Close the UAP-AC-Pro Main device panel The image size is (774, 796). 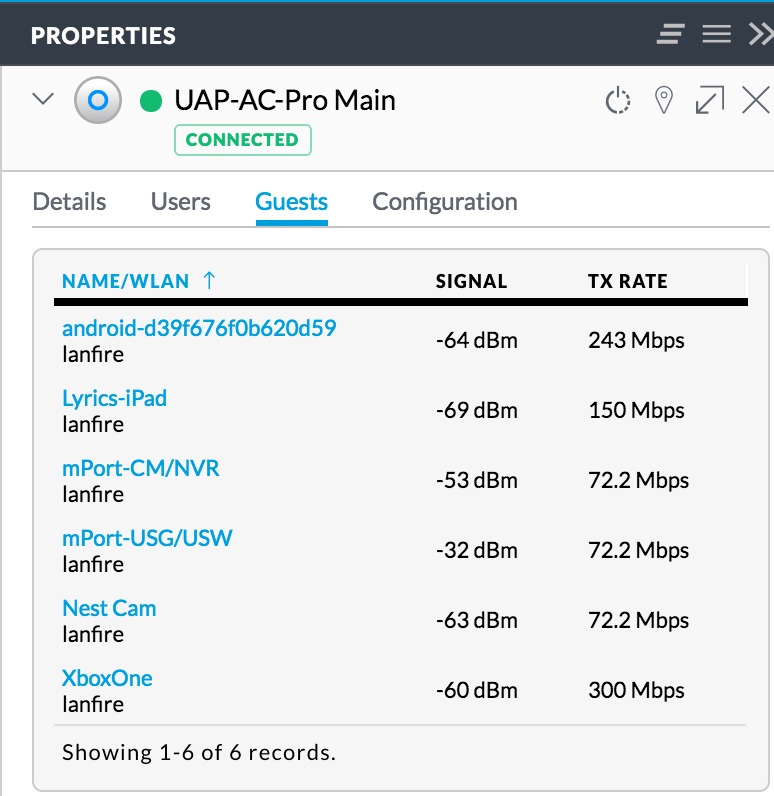[x=755, y=100]
